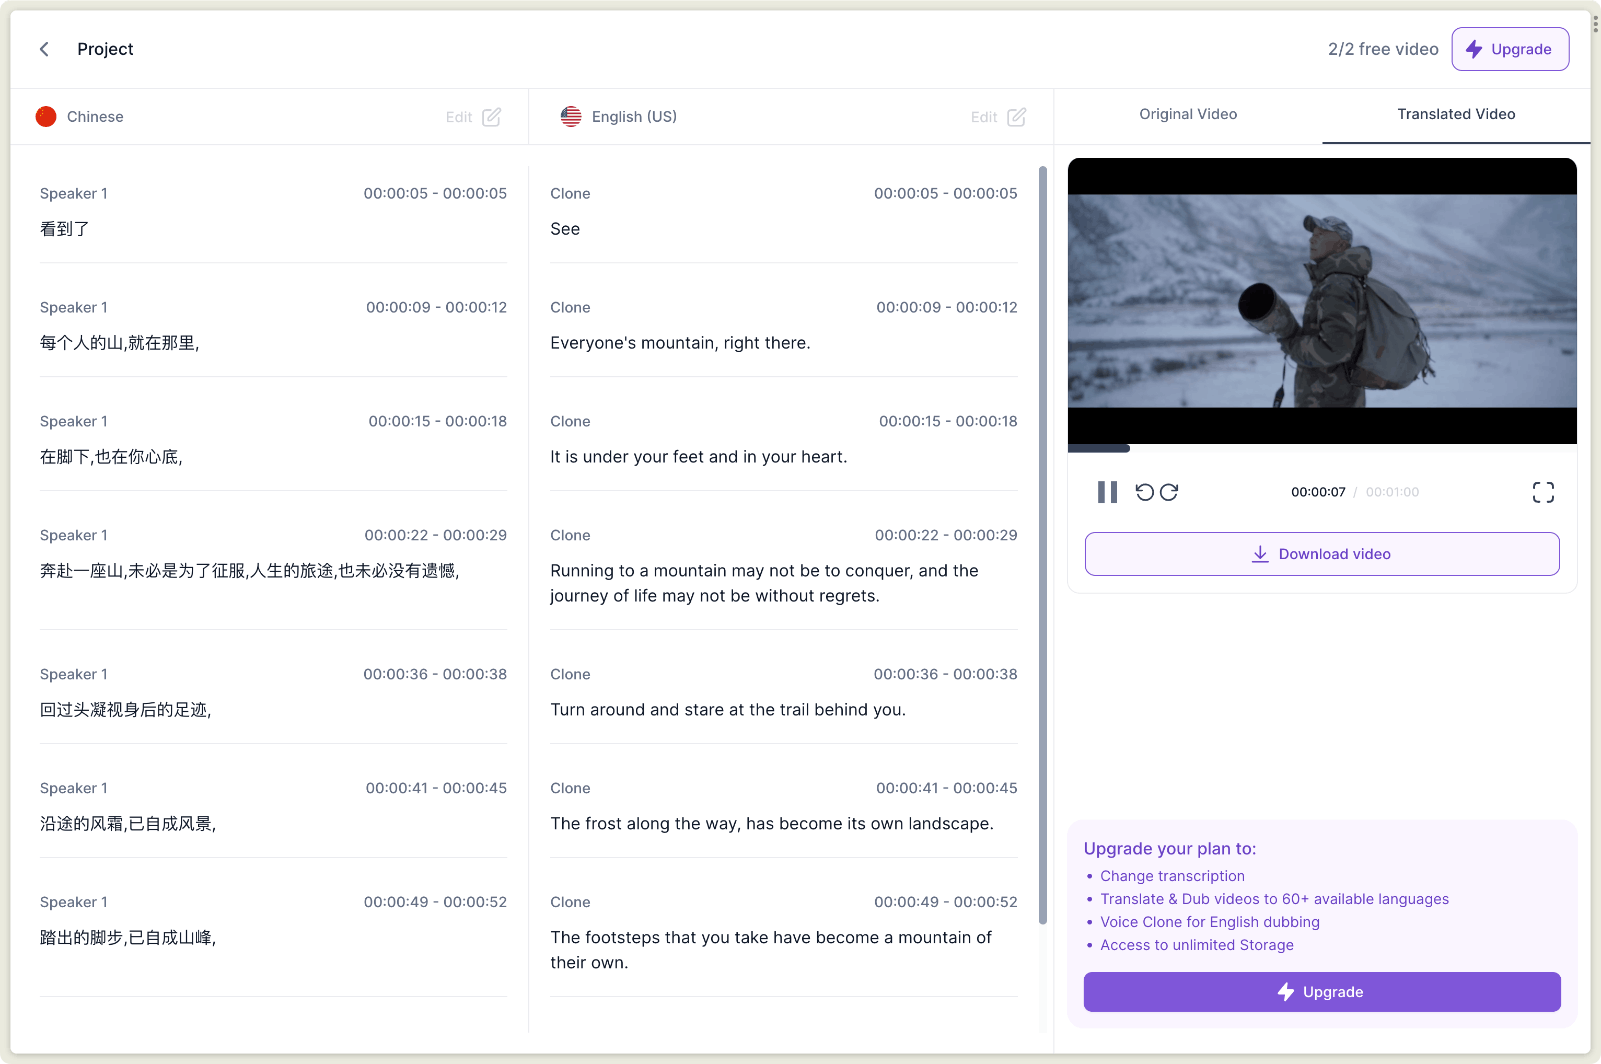Click the rewind counterclockwise arrow icon
Viewport: 1601px width, 1064px height.
pyautogui.click(x=1144, y=492)
